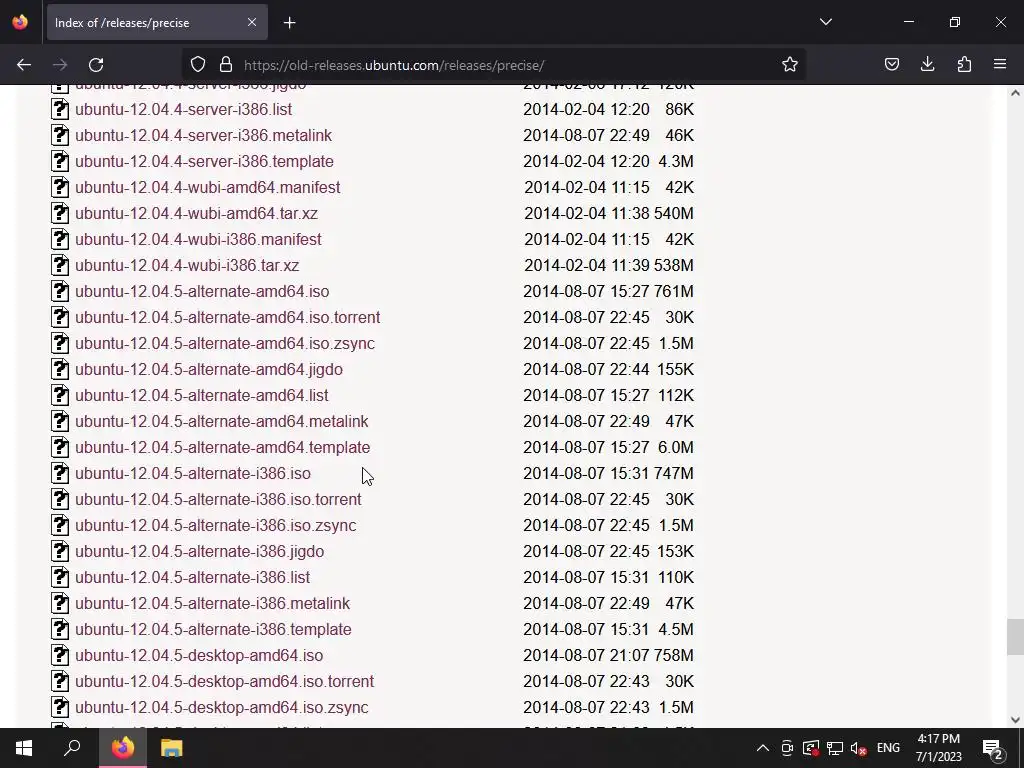Open a new browser tab

coord(290,23)
